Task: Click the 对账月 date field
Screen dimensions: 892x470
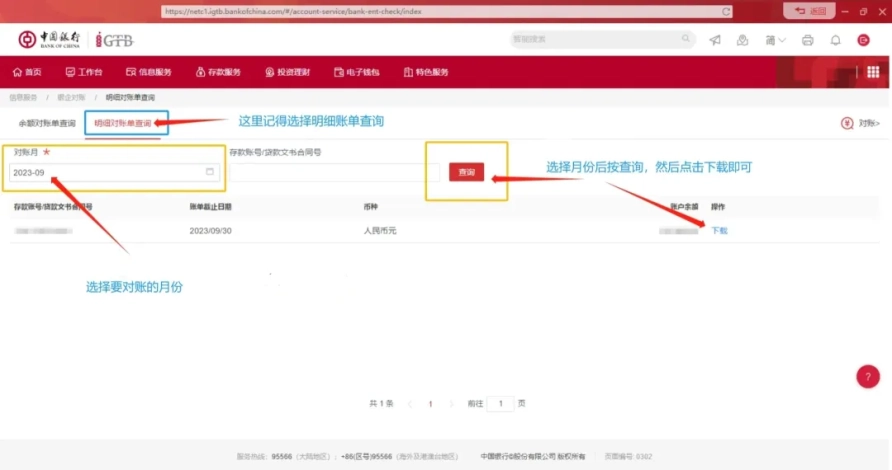Action: 114,172
